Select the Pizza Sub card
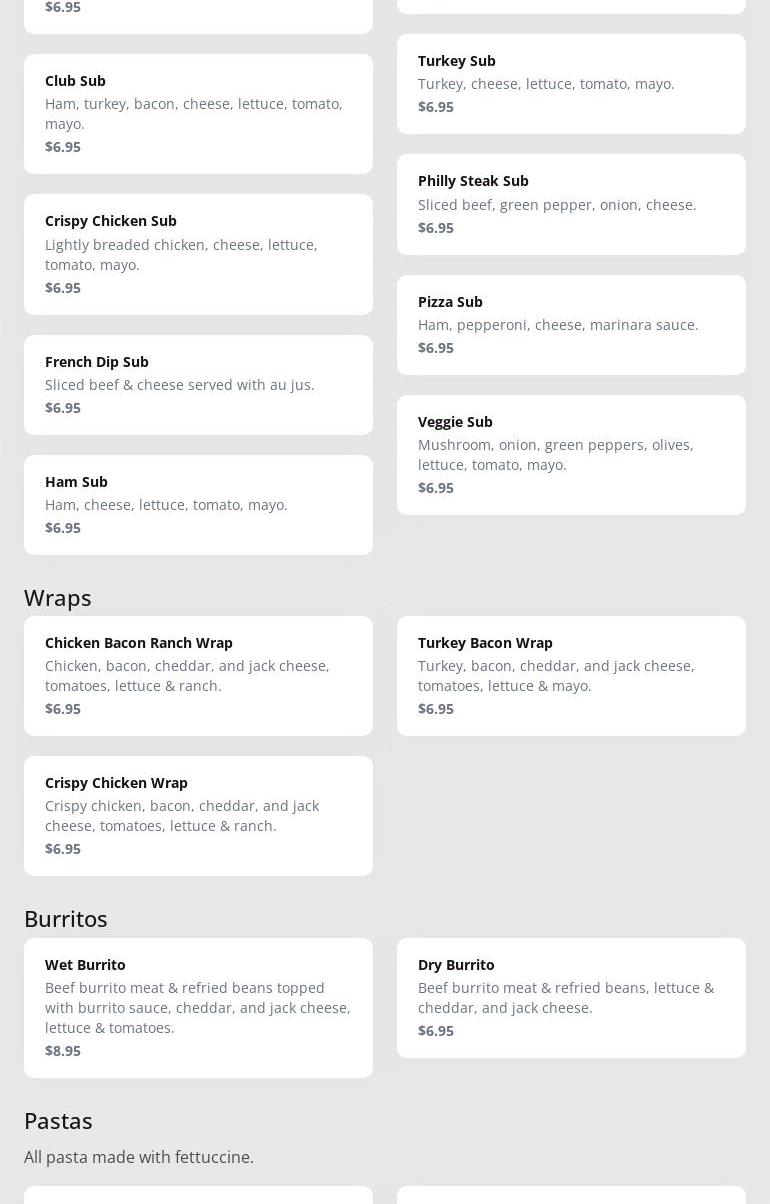 [x=571, y=324]
